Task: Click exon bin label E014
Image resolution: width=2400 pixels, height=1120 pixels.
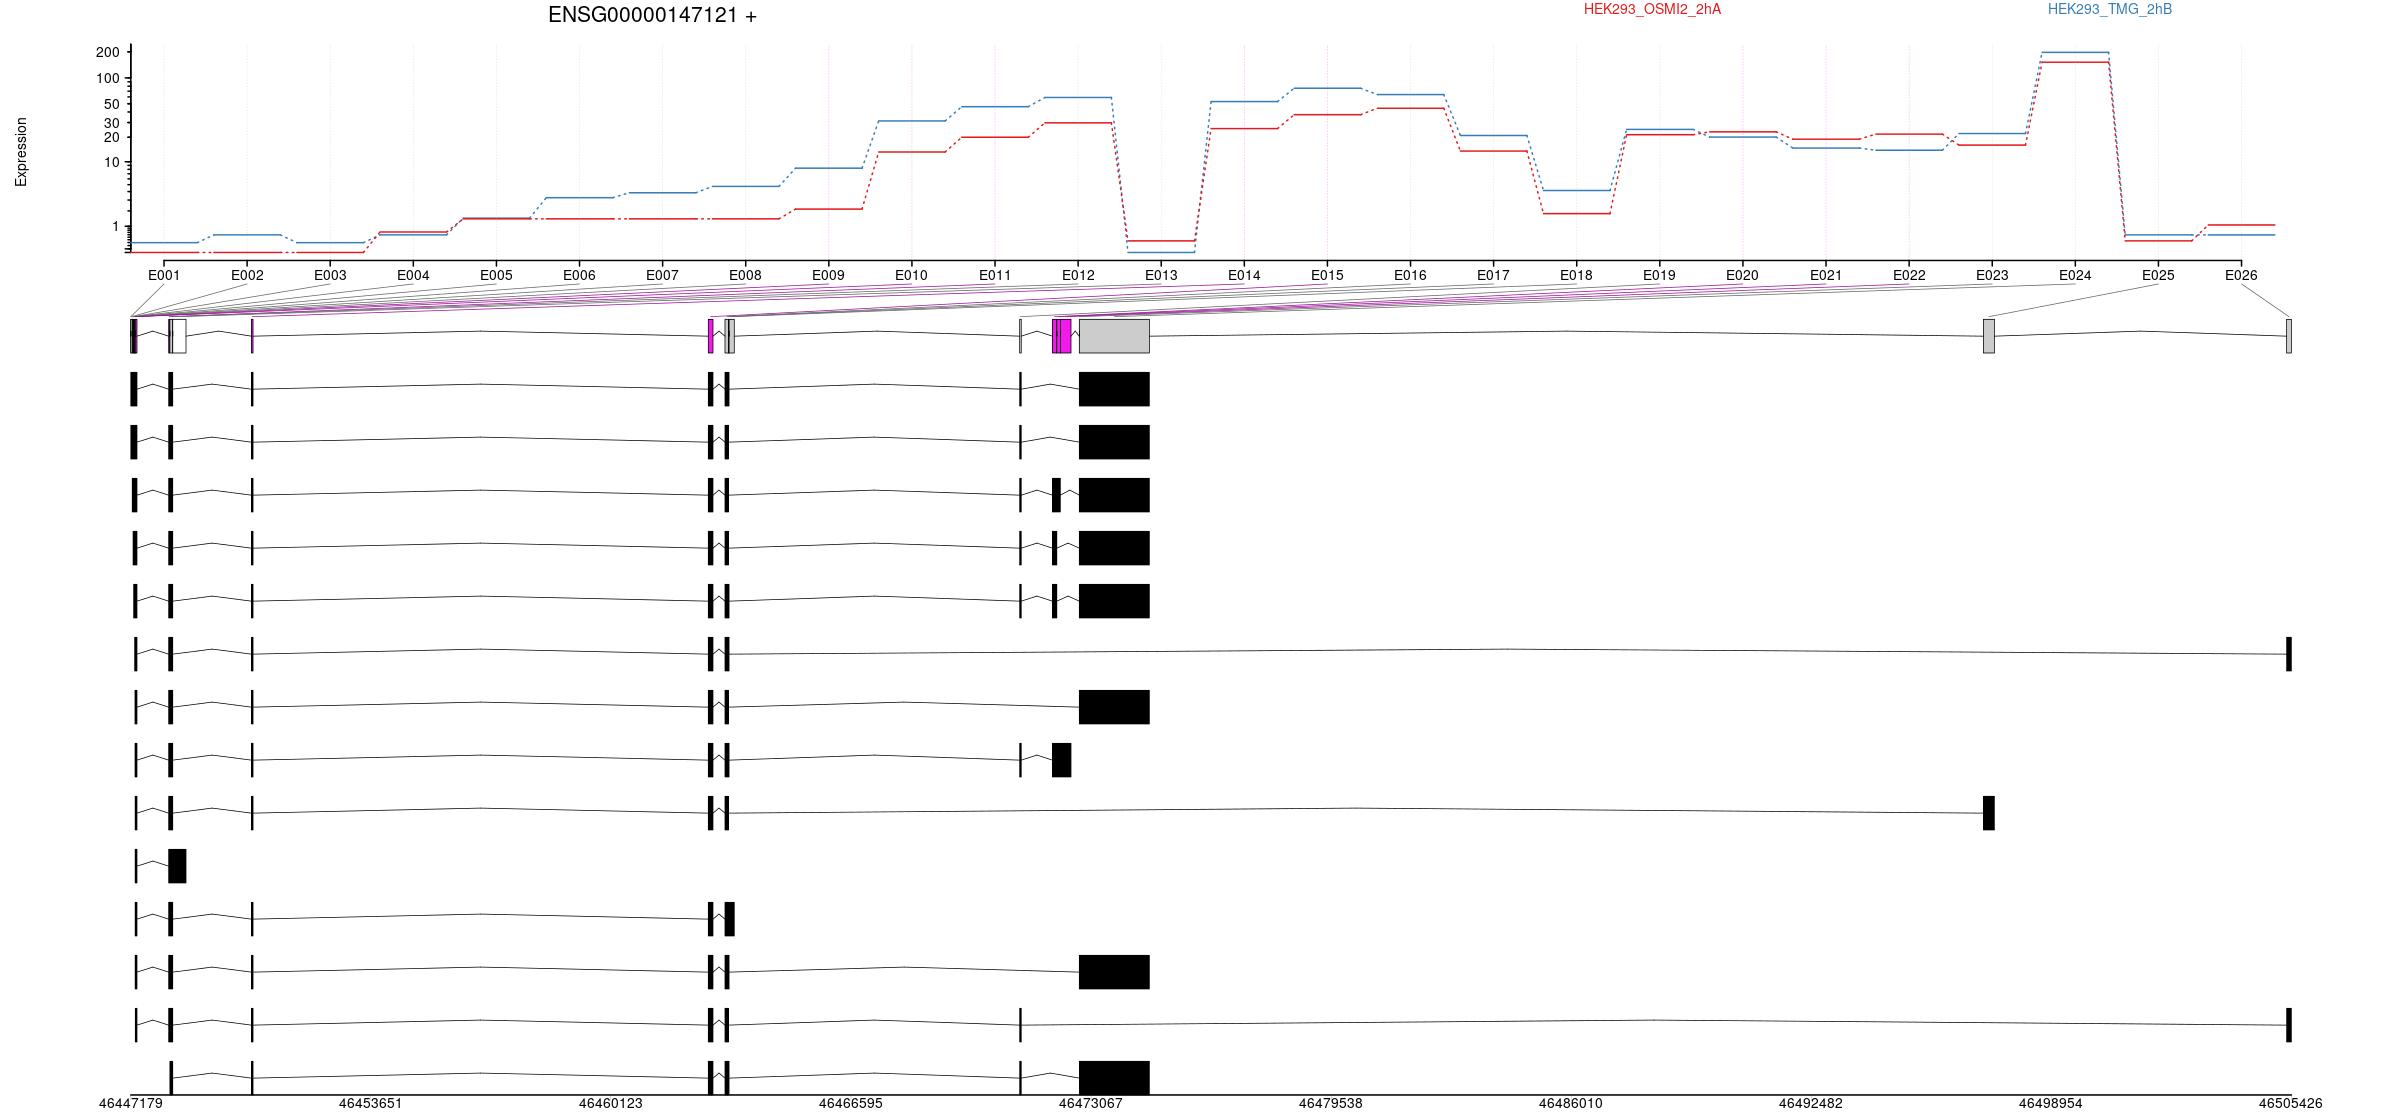Action: tap(1244, 275)
